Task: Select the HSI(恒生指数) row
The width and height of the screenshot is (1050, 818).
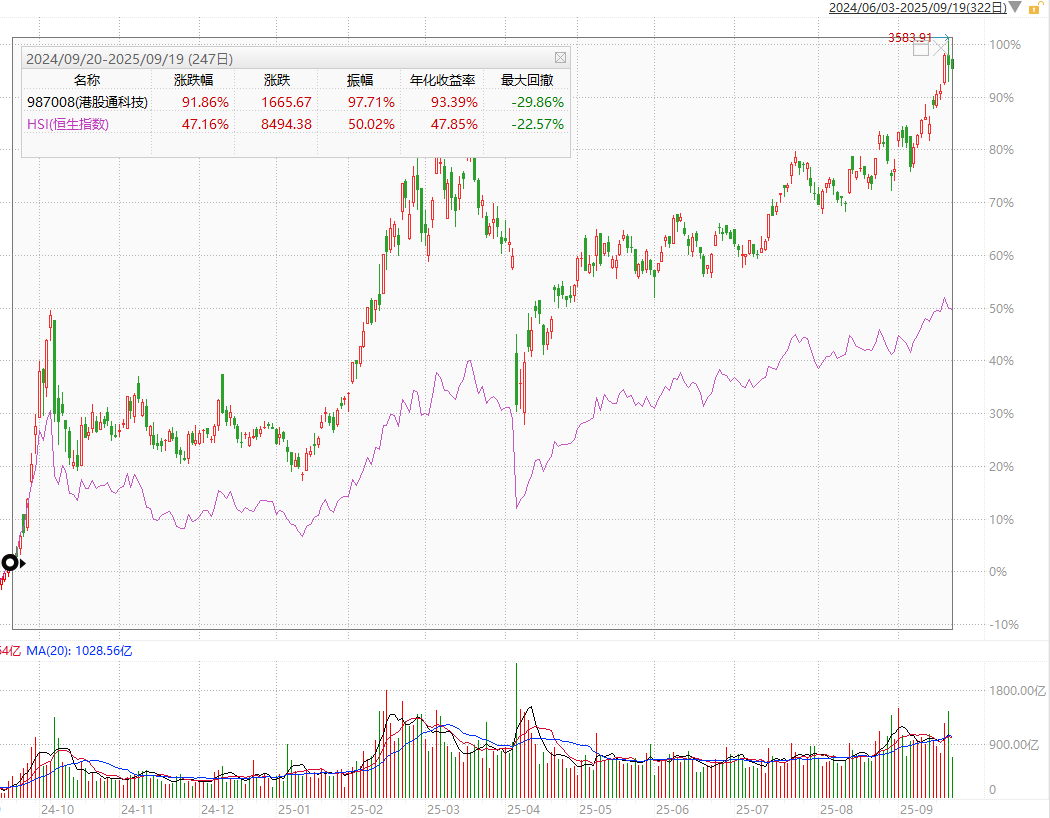Action: pyautogui.click(x=68, y=124)
